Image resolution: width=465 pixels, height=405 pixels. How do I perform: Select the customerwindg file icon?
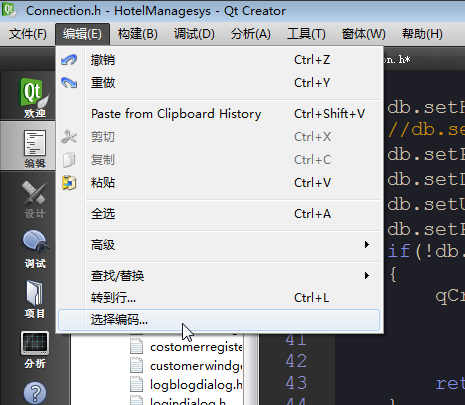click(x=136, y=365)
